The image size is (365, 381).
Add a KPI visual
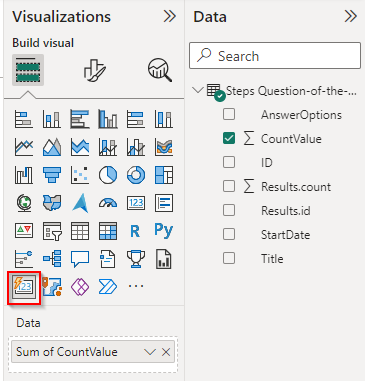[x=24, y=231]
